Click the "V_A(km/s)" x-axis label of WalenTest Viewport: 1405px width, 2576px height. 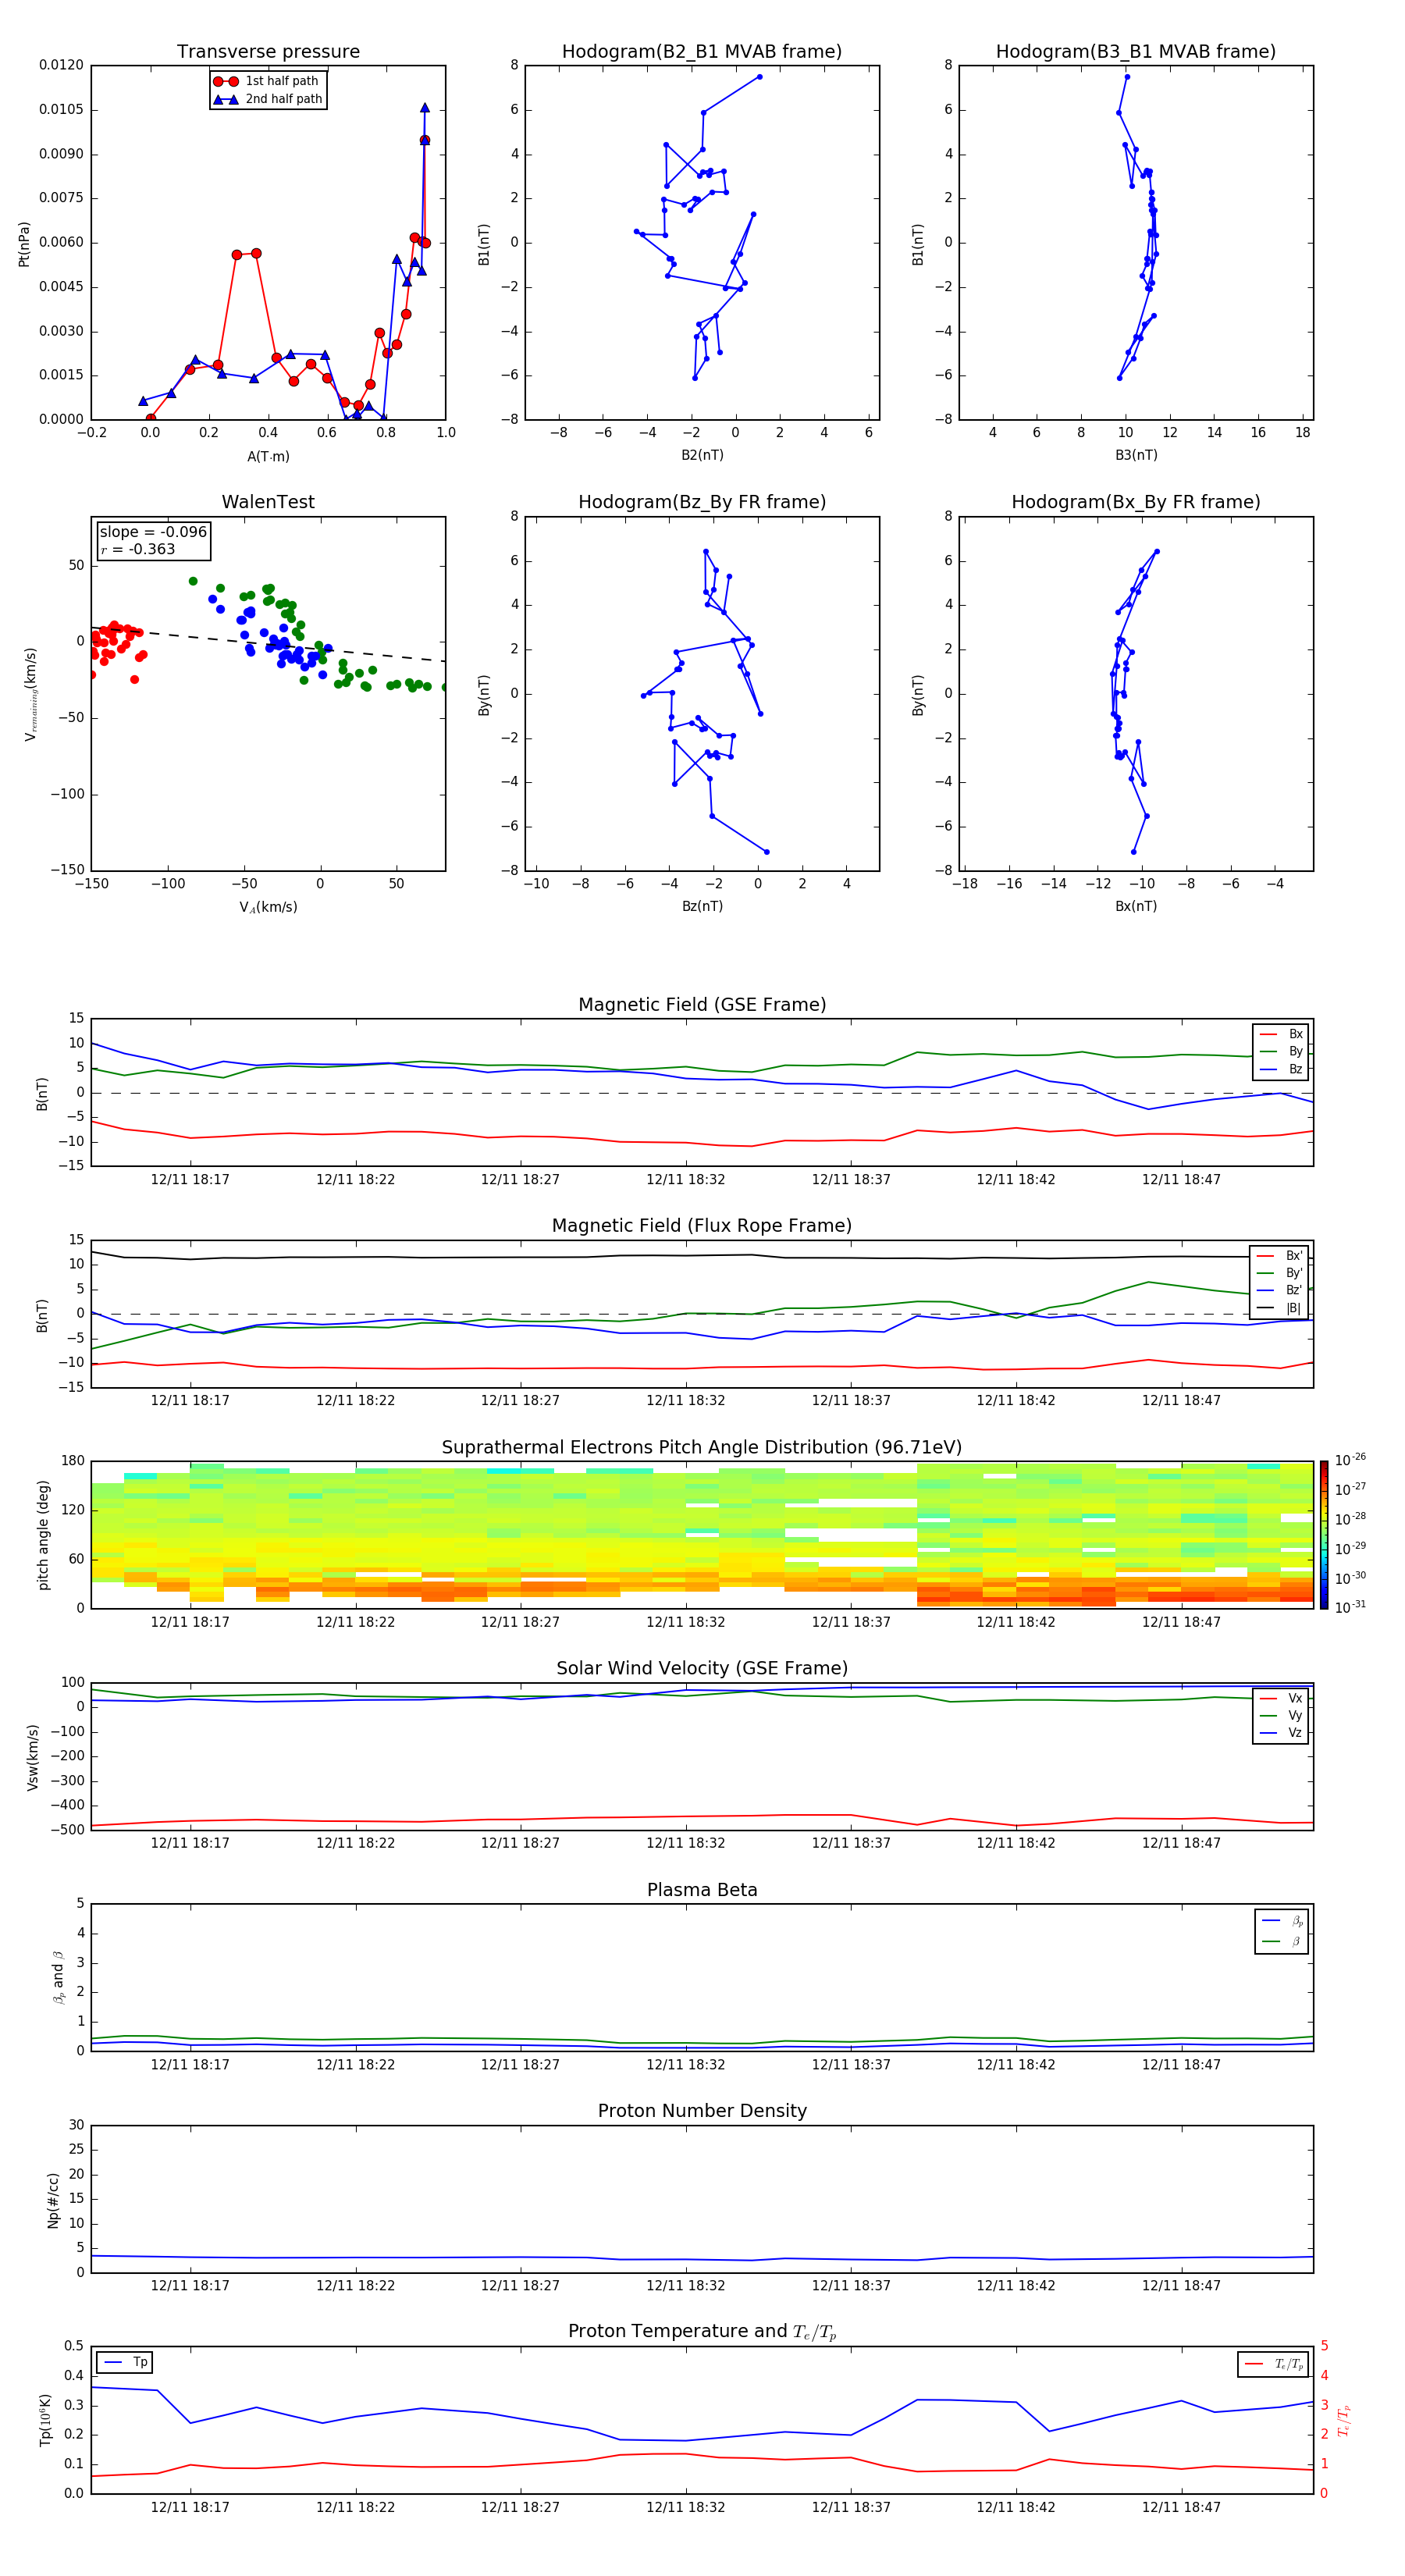pyautogui.click(x=268, y=907)
